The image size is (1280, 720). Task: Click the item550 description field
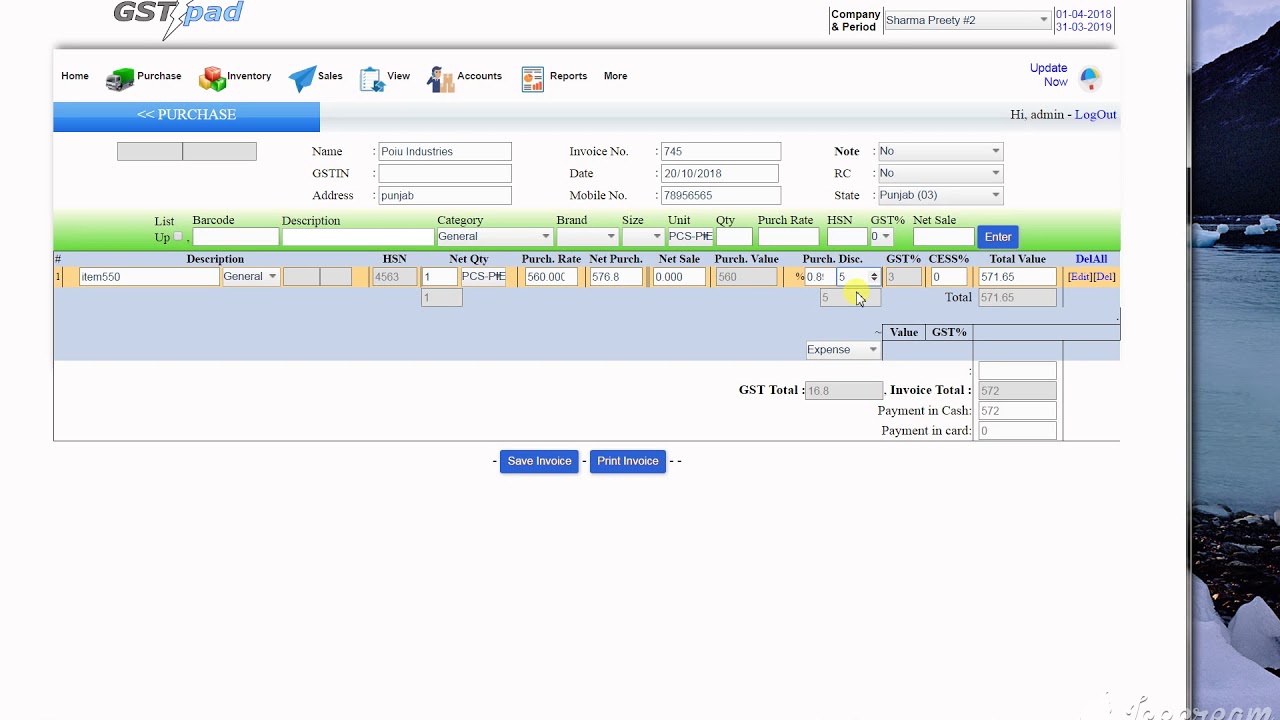(148, 277)
